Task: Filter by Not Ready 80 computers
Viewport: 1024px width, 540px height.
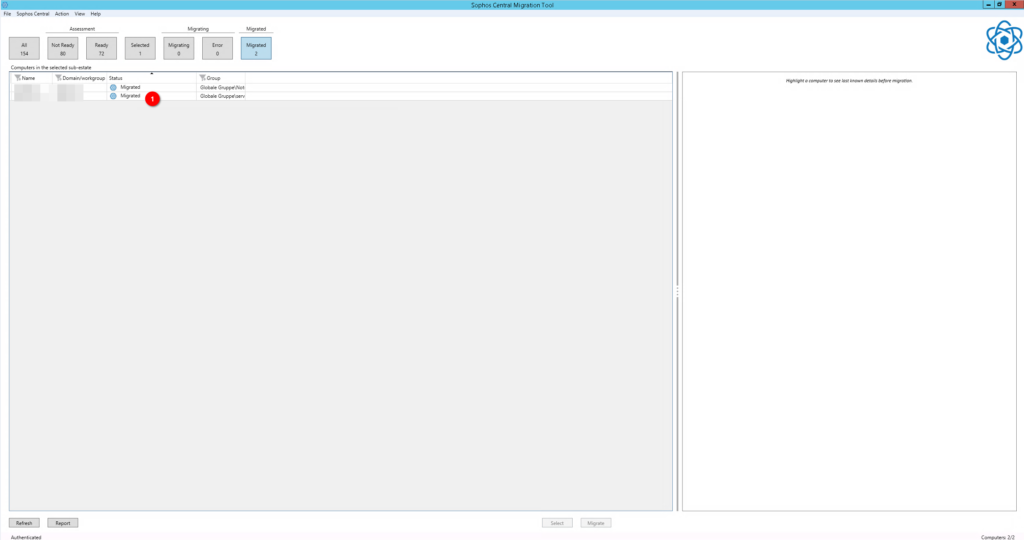Action: [x=63, y=48]
